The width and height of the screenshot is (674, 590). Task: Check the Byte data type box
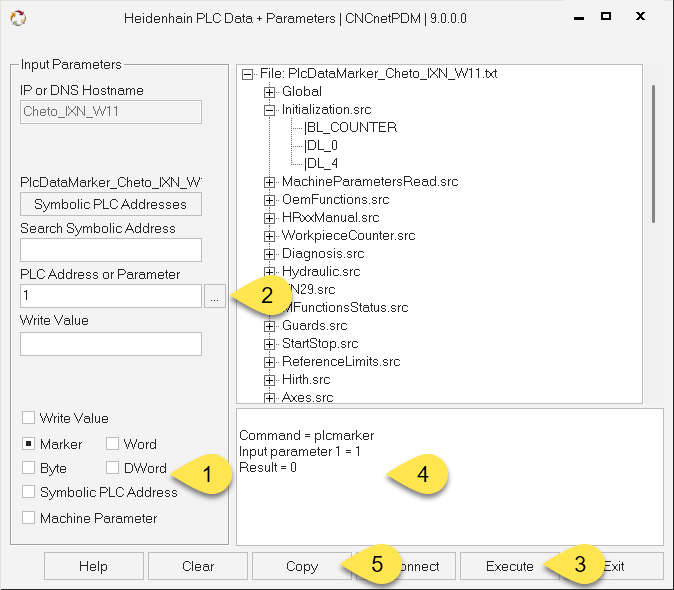click(x=28, y=468)
